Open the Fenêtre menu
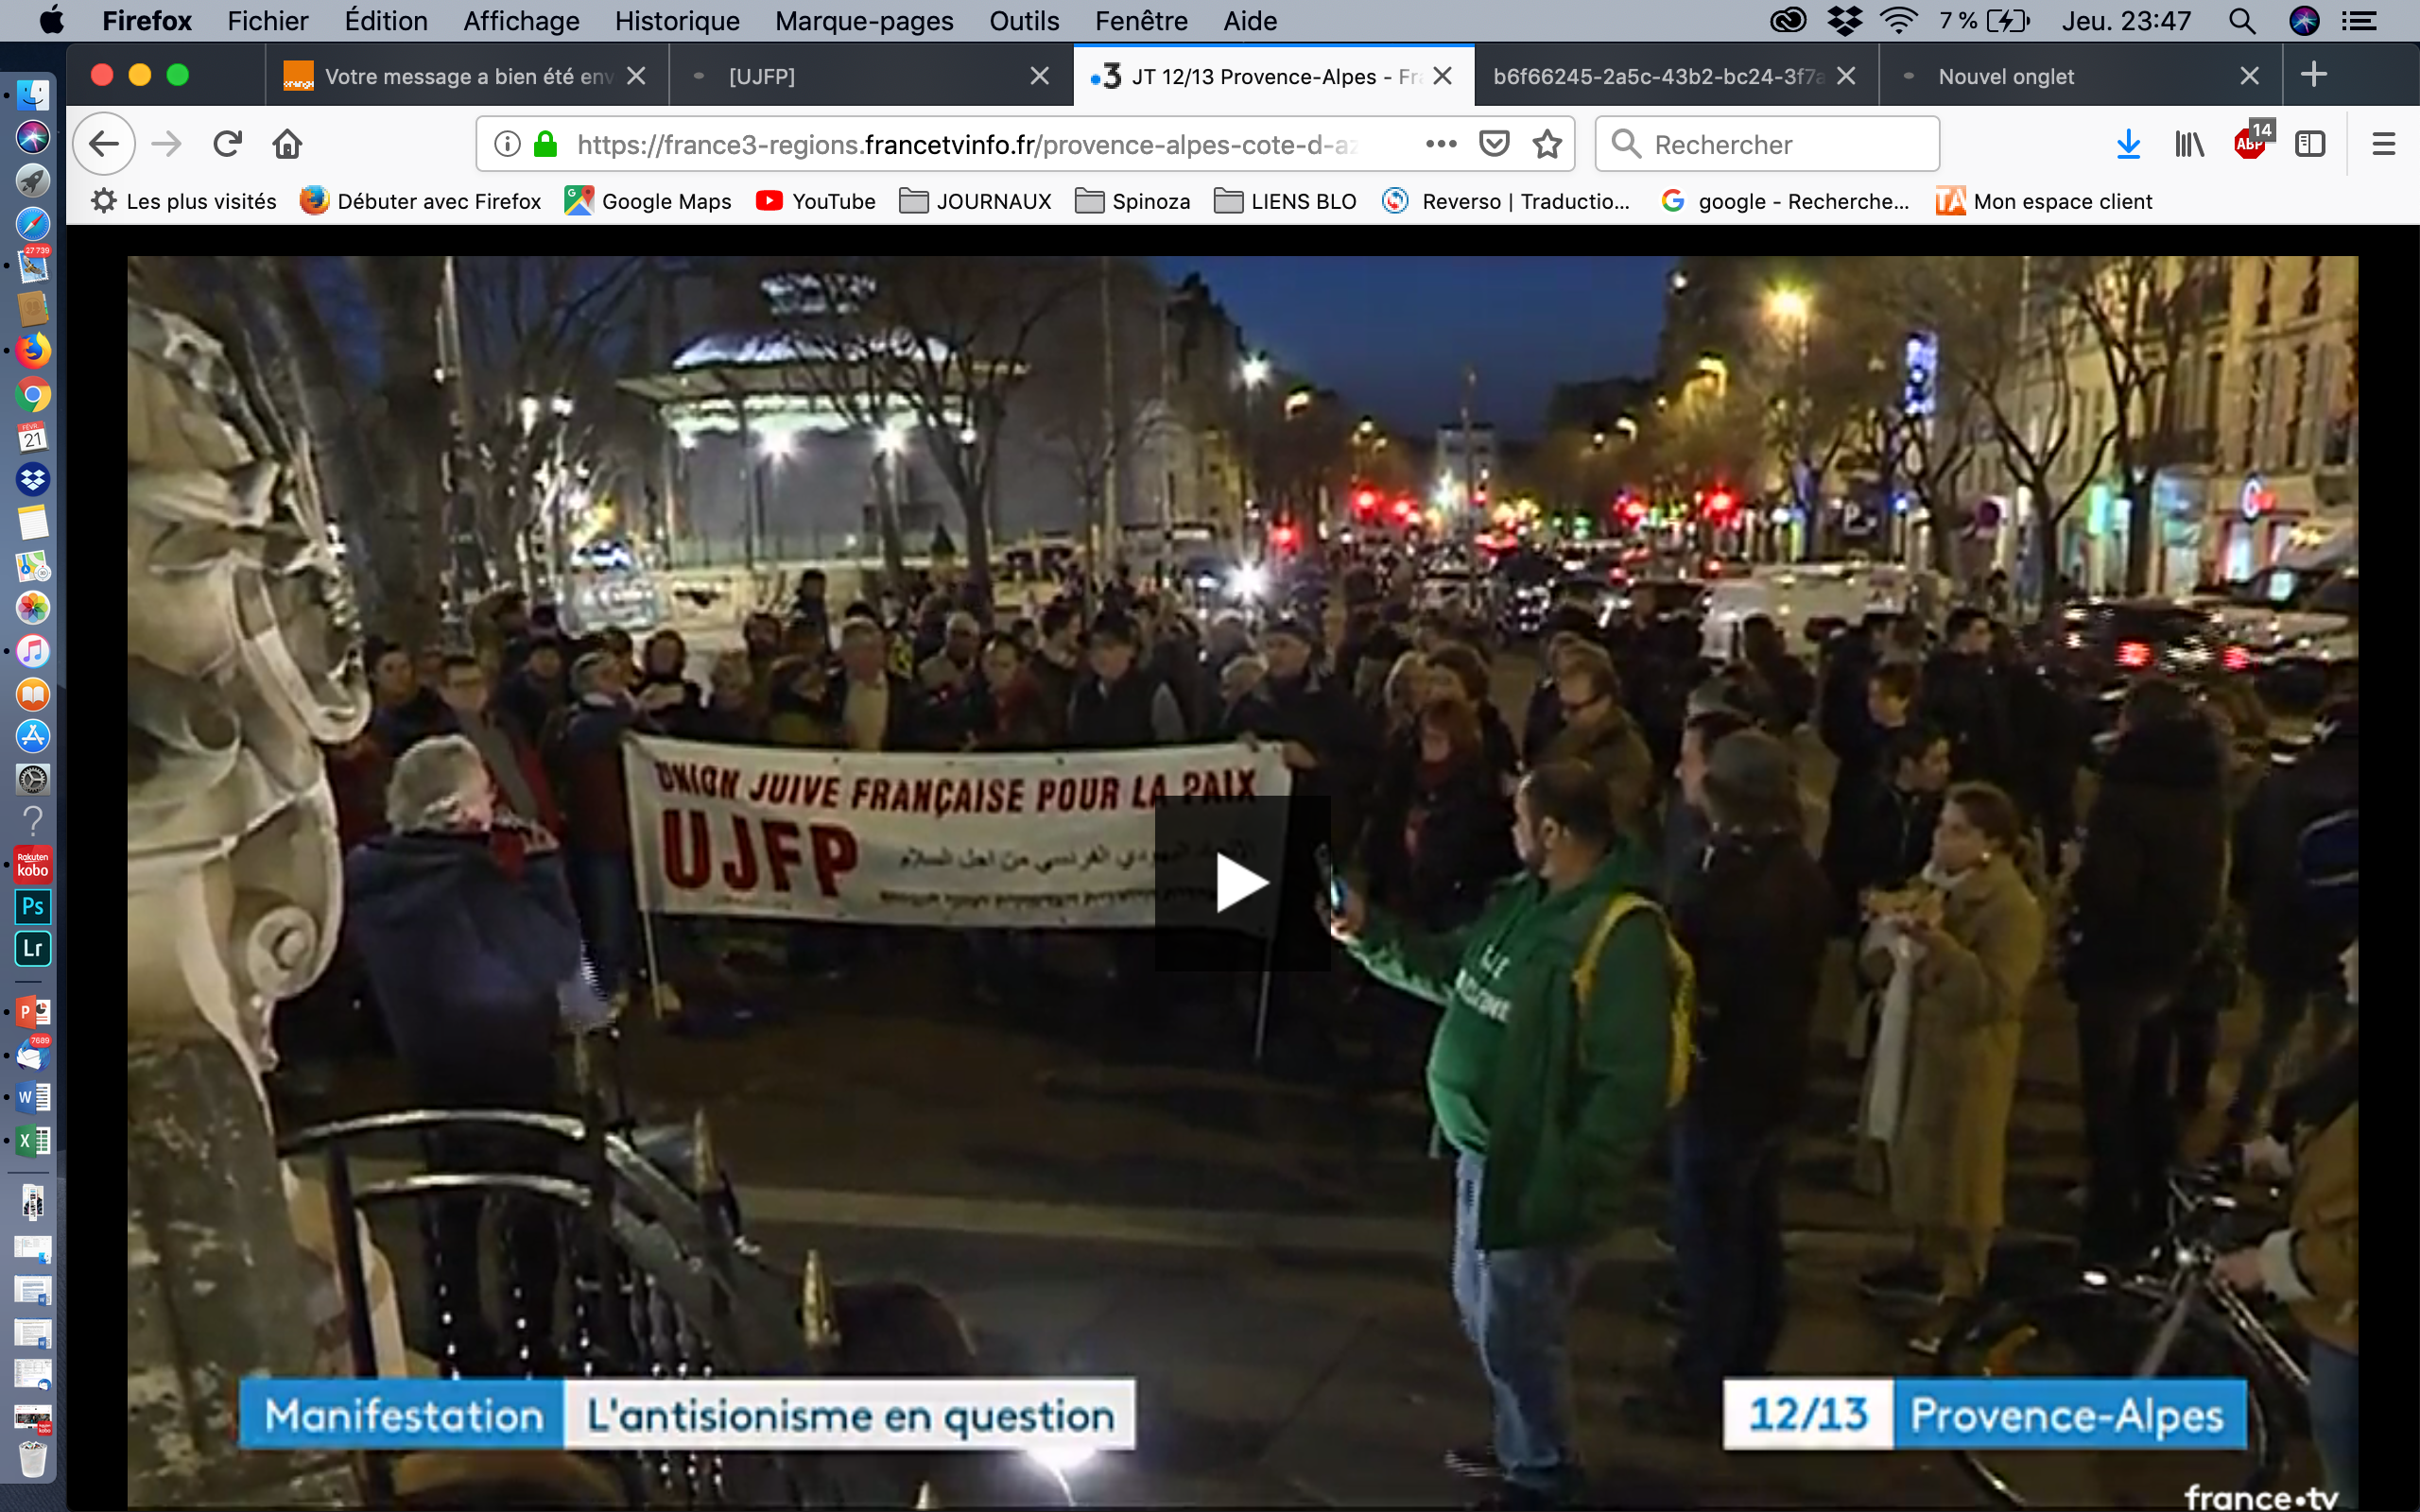The height and width of the screenshot is (1512, 2420). (x=1141, y=21)
